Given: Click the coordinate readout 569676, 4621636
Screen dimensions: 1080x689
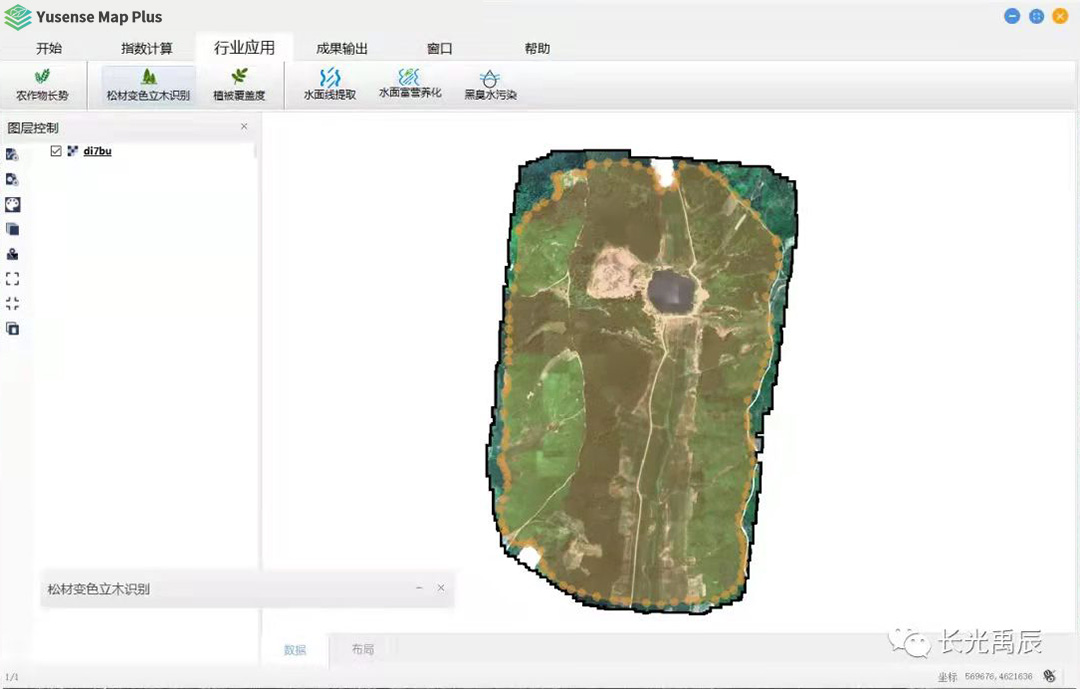Looking at the screenshot, I should click(999, 677).
